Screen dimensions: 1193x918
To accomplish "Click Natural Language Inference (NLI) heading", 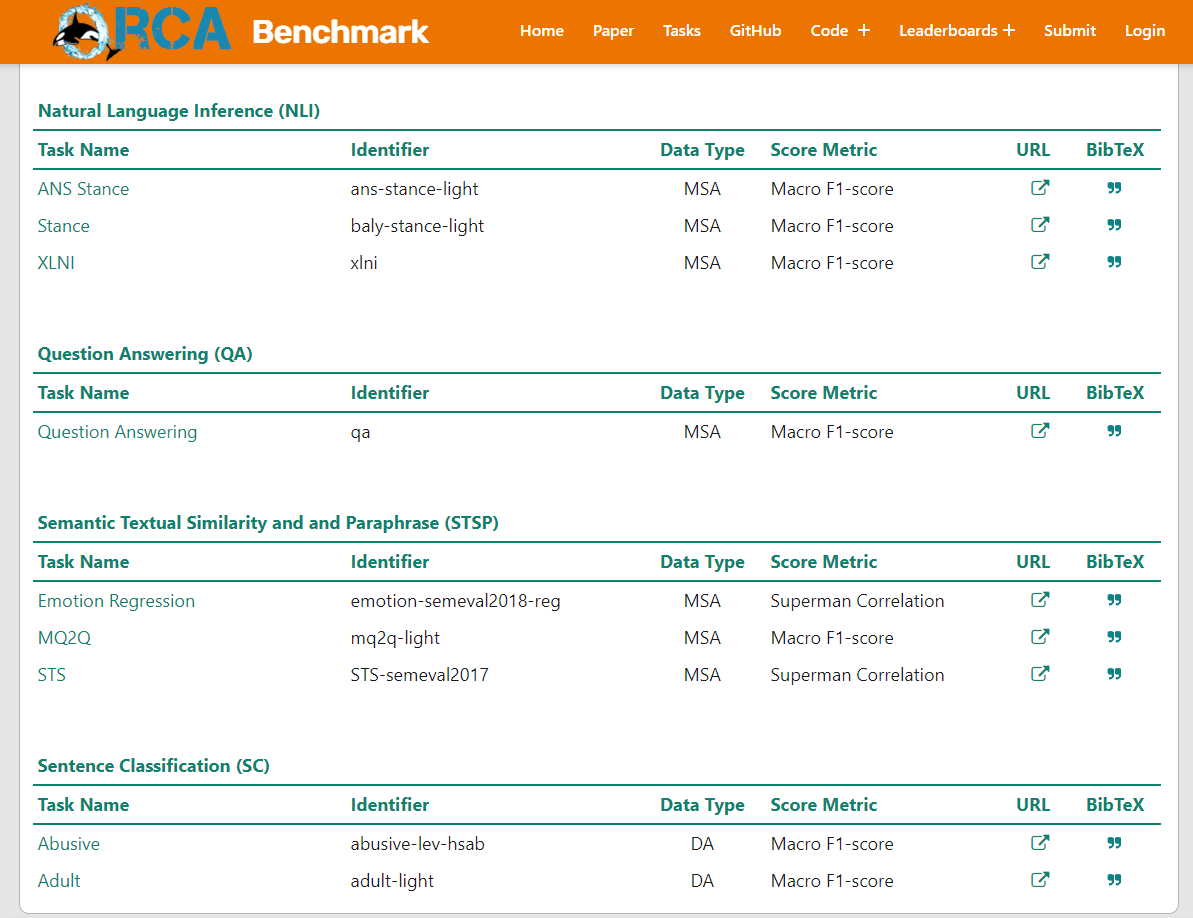I will 179,111.
